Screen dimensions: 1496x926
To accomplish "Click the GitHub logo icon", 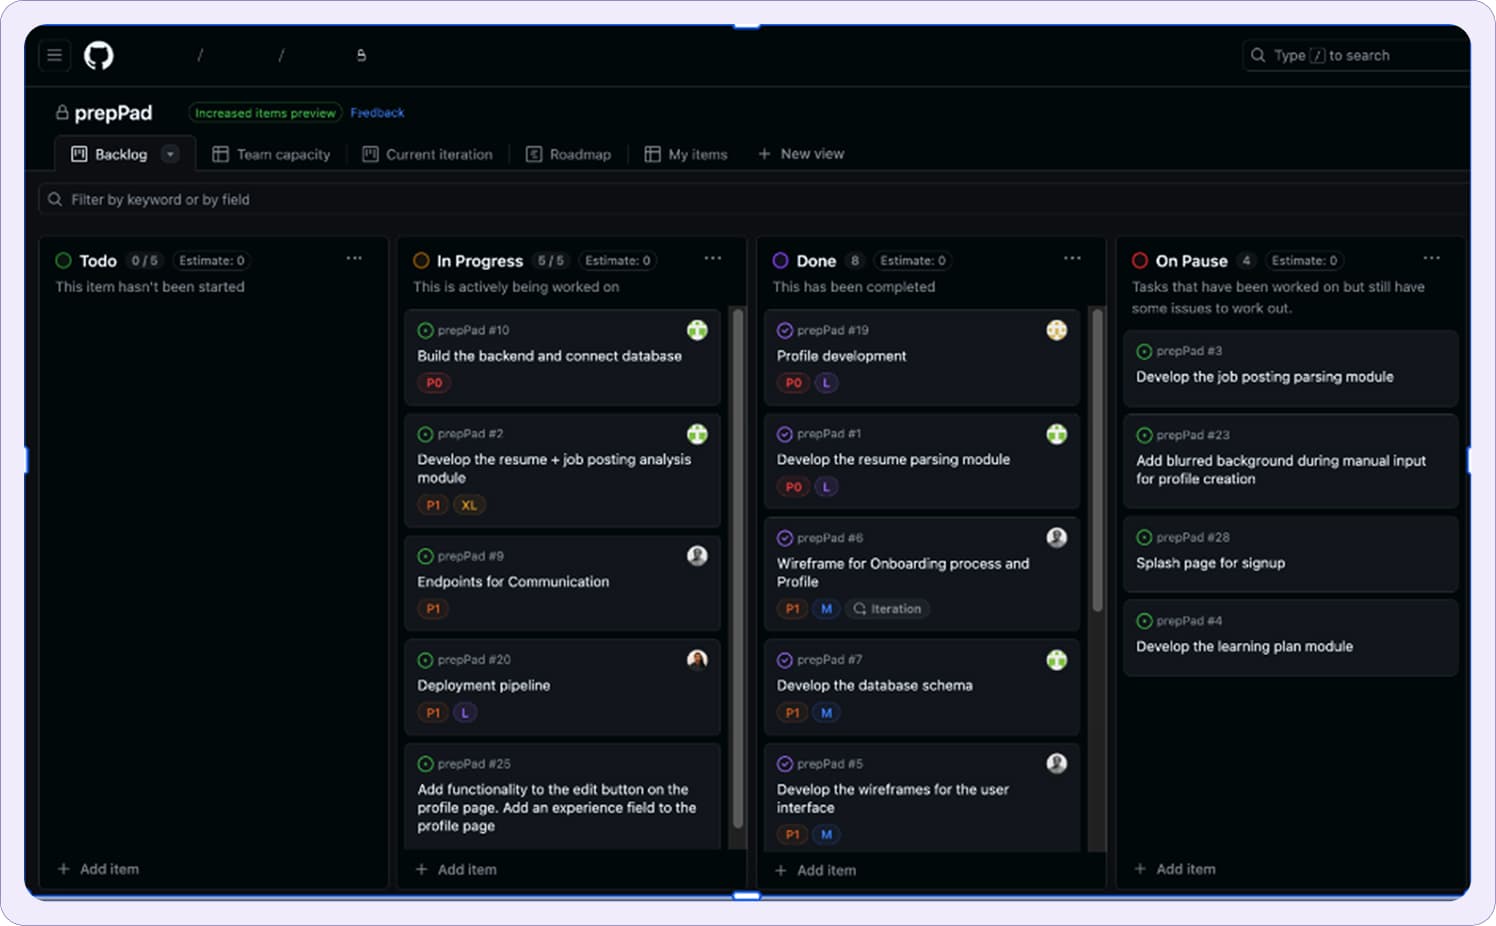I will point(98,55).
